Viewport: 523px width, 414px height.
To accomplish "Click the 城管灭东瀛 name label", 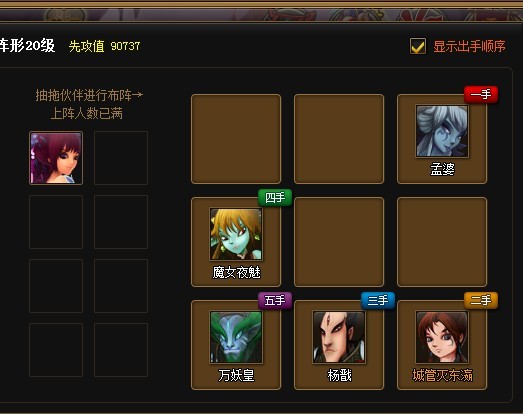I will [442, 375].
